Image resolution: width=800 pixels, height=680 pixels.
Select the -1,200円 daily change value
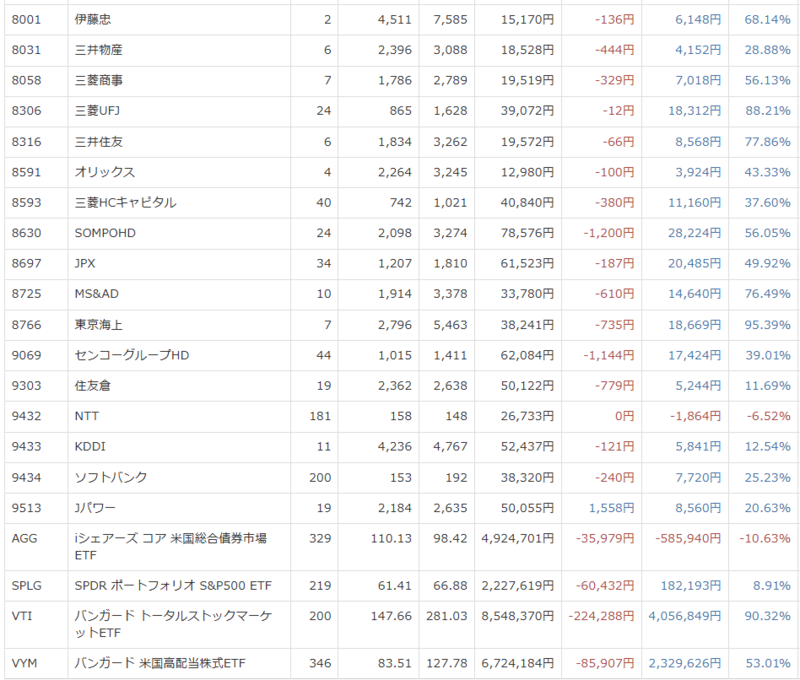pyautogui.click(x=609, y=233)
